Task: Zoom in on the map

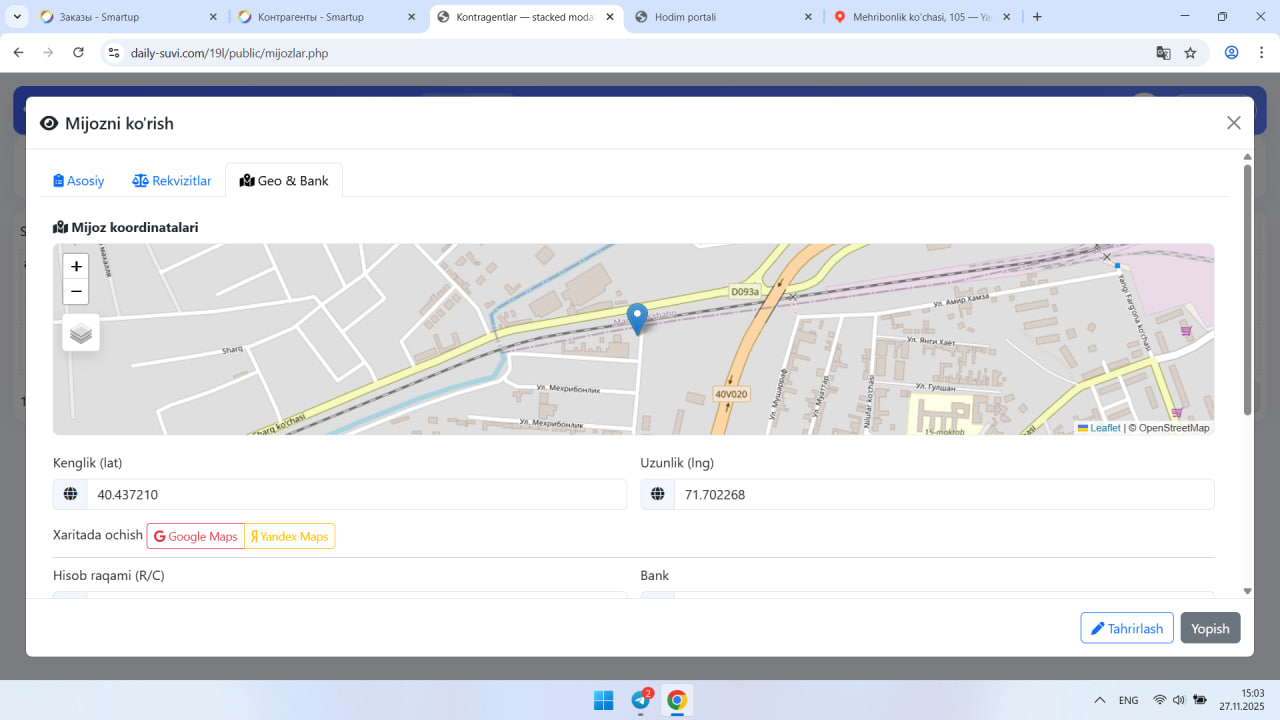Action: point(76,266)
